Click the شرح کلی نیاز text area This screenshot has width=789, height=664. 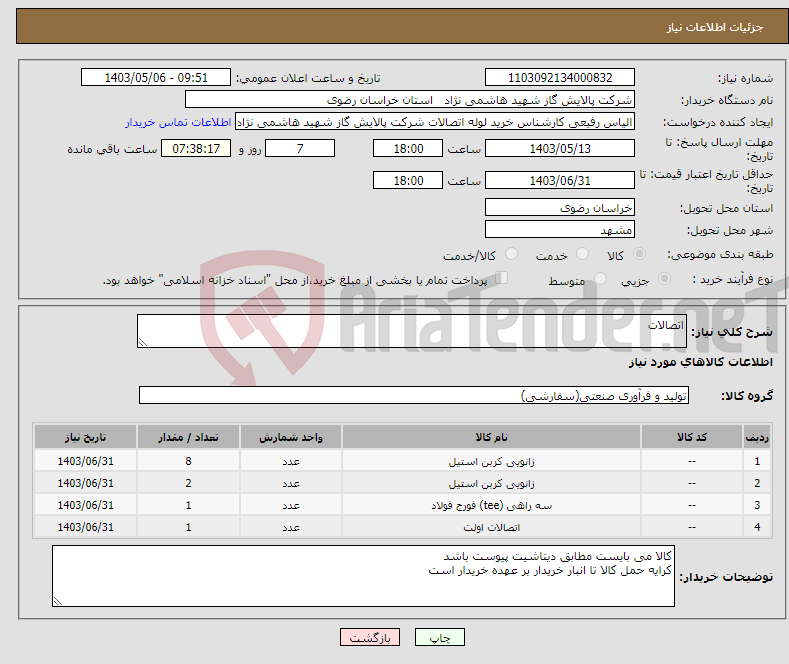[412, 331]
